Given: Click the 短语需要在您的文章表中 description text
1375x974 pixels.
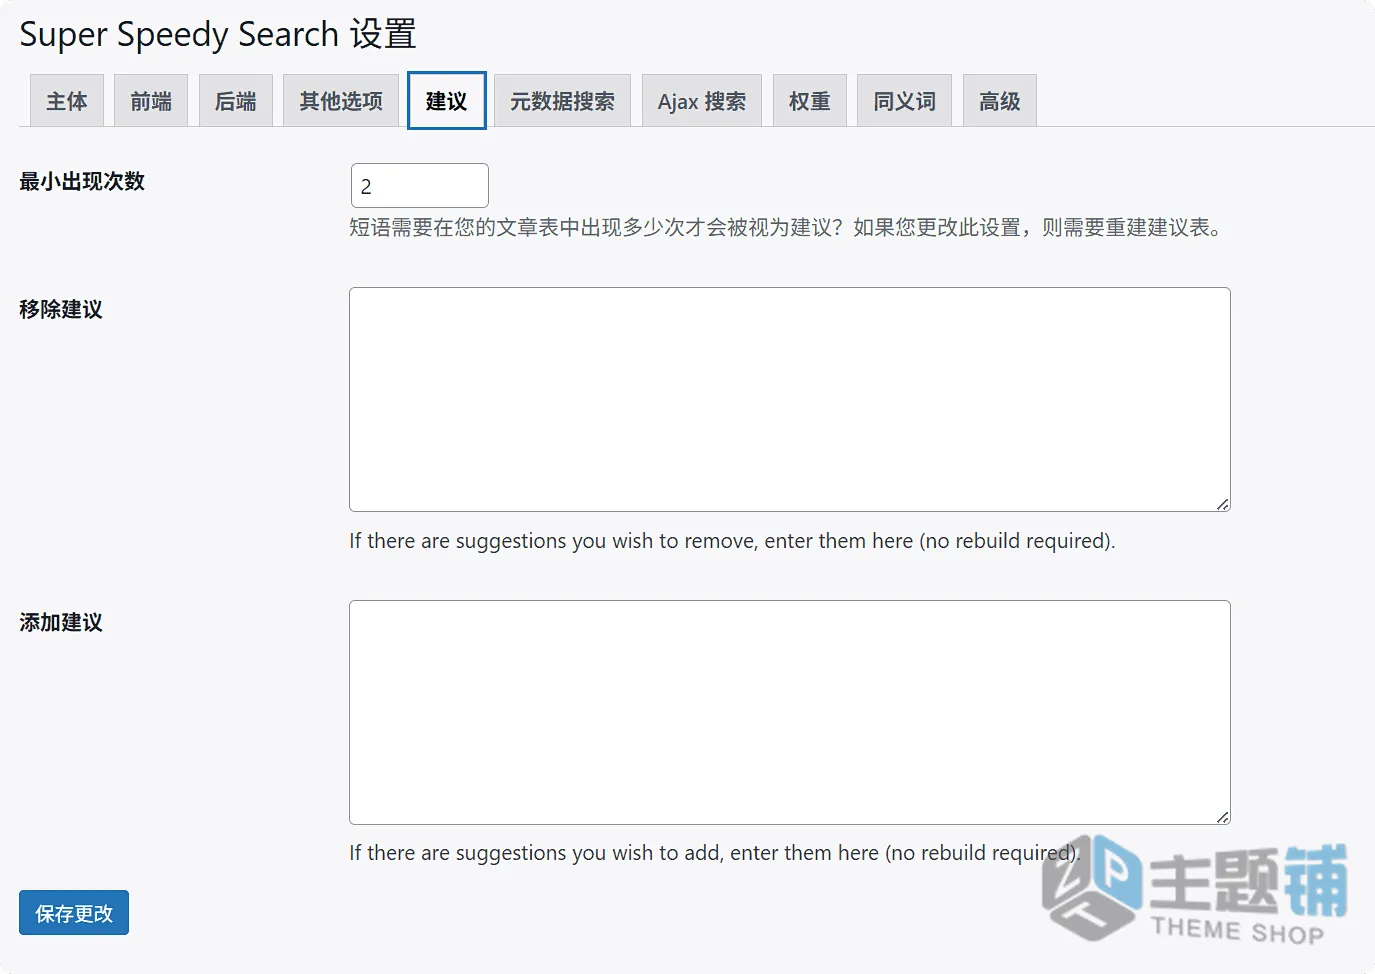Looking at the screenshot, I should [786, 228].
